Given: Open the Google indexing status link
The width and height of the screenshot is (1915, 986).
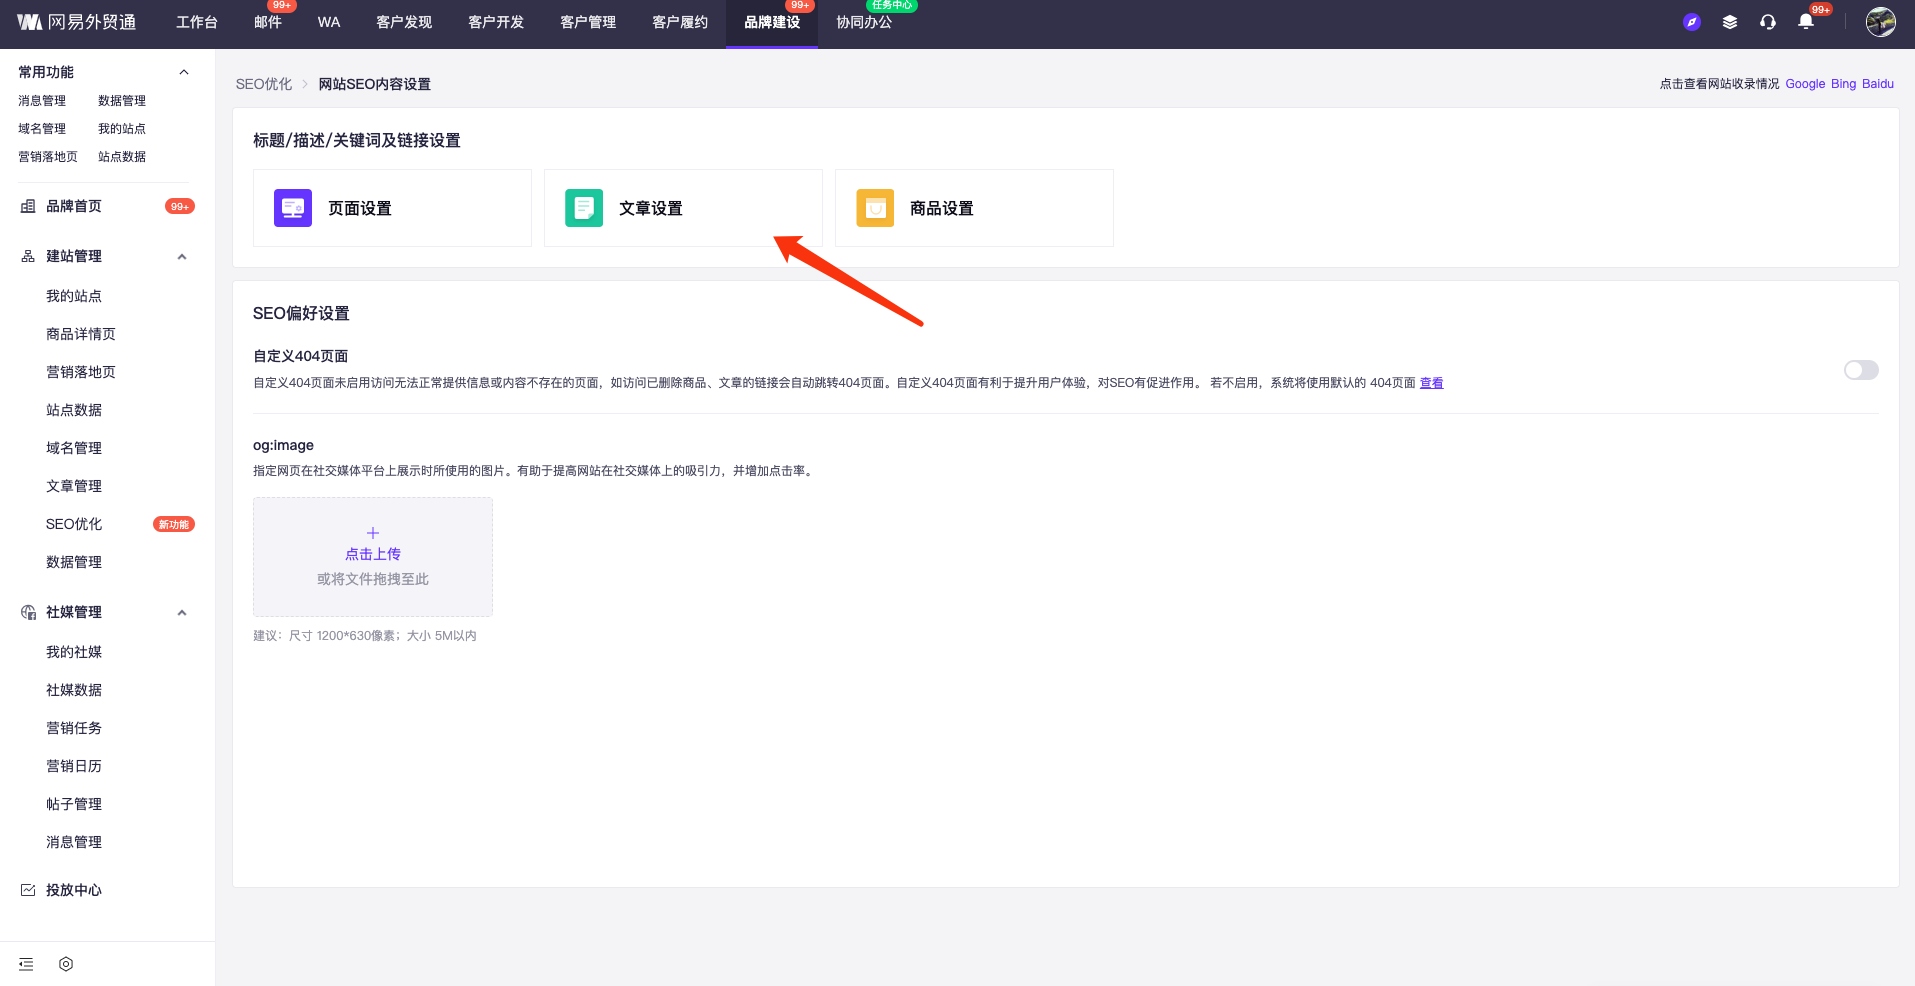Looking at the screenshot, I should point(1805,84).
